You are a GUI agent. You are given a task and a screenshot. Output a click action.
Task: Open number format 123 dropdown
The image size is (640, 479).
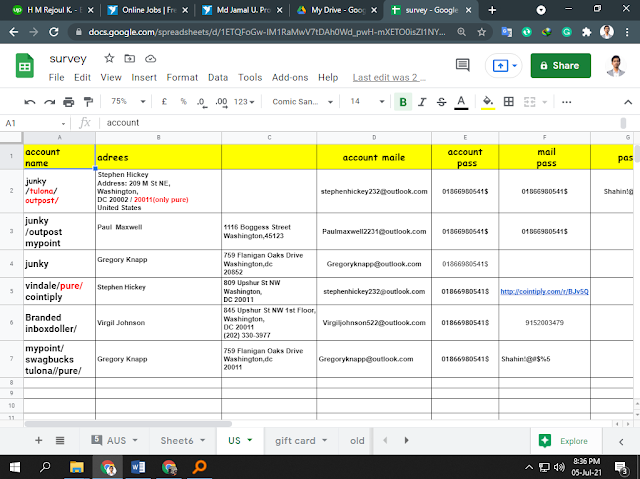(x=244, y=102)
